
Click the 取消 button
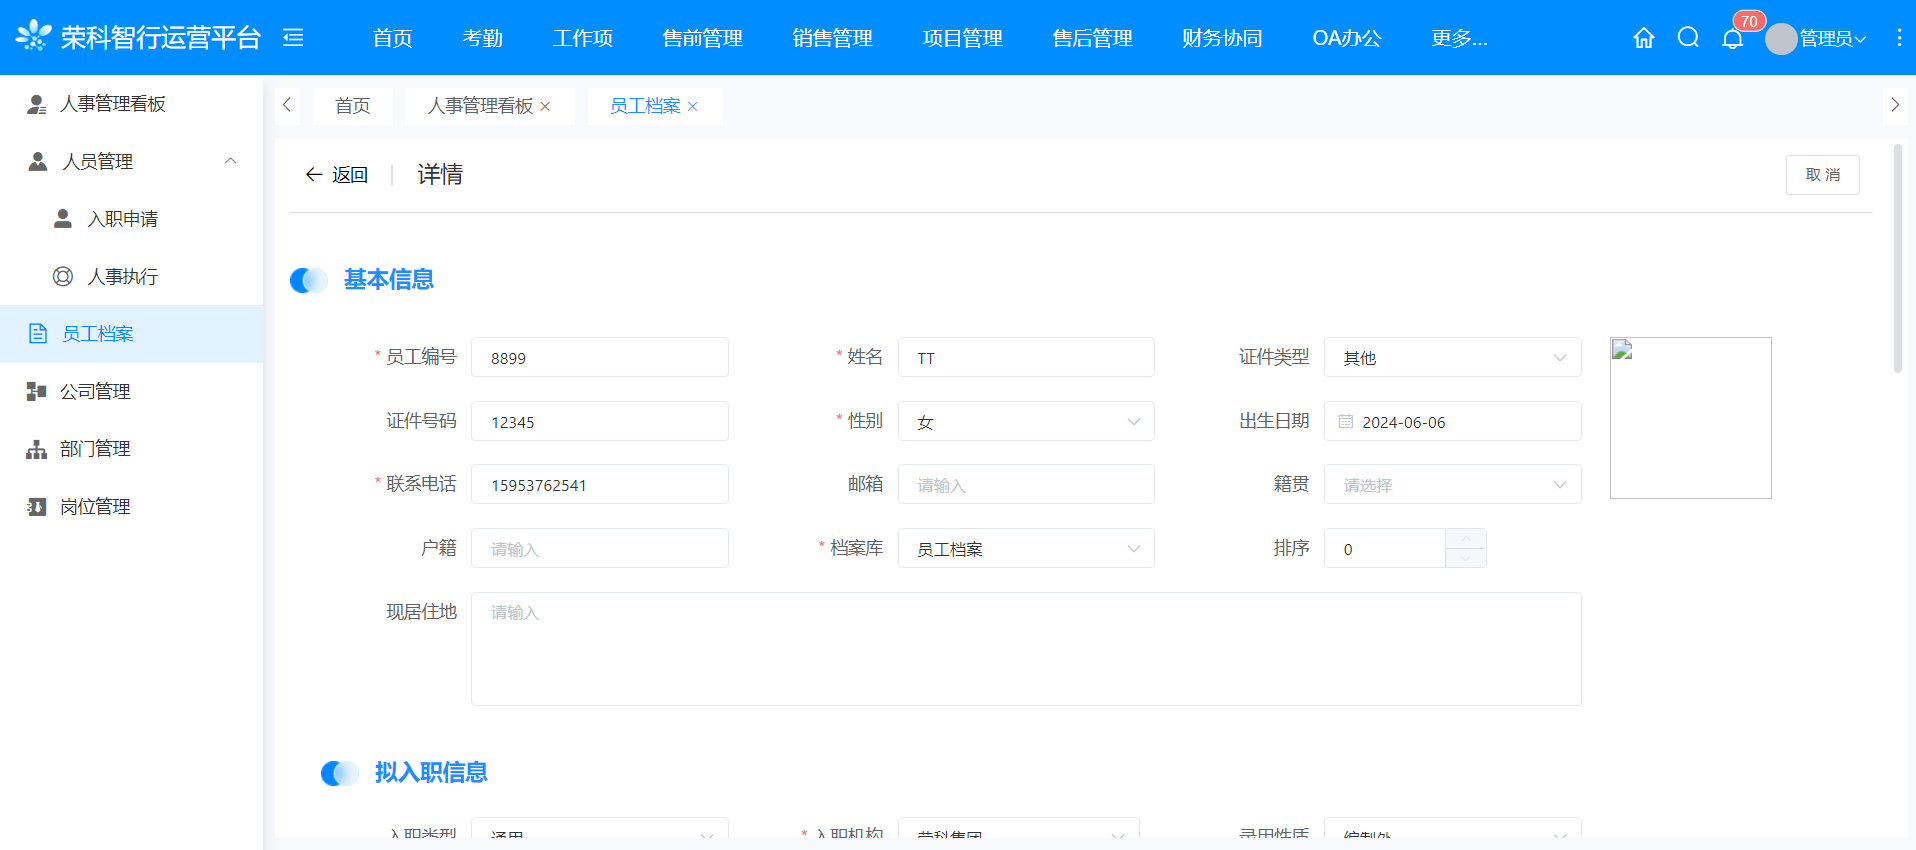1822,175
